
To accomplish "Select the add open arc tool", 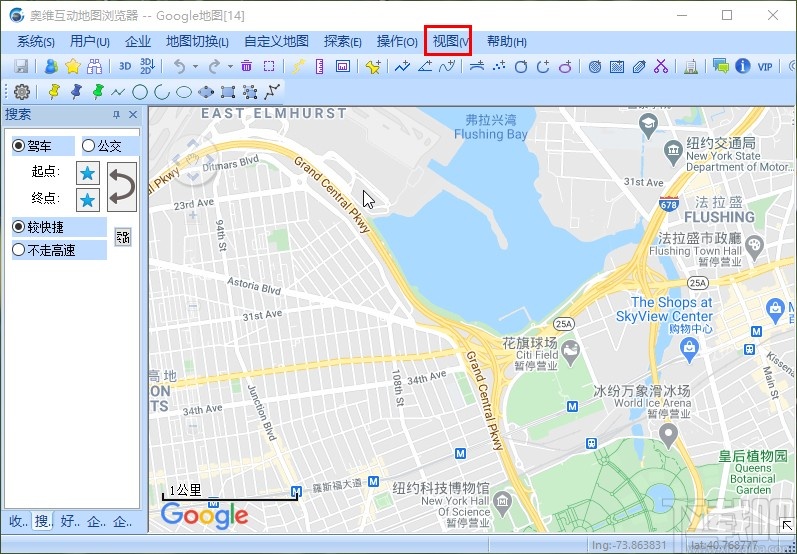I will (x=543, y=66).
